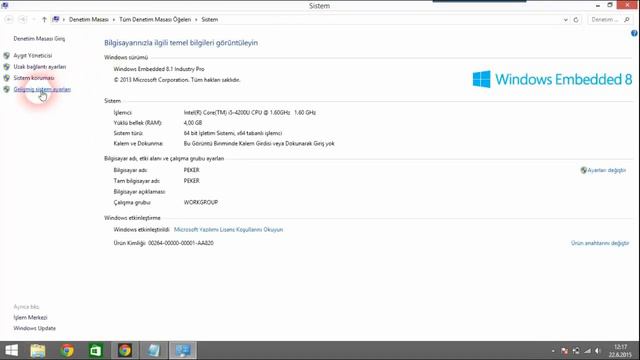This screenshot has height=360, width=640.
Task: Click the search magnifier icon
Action: 627,20
